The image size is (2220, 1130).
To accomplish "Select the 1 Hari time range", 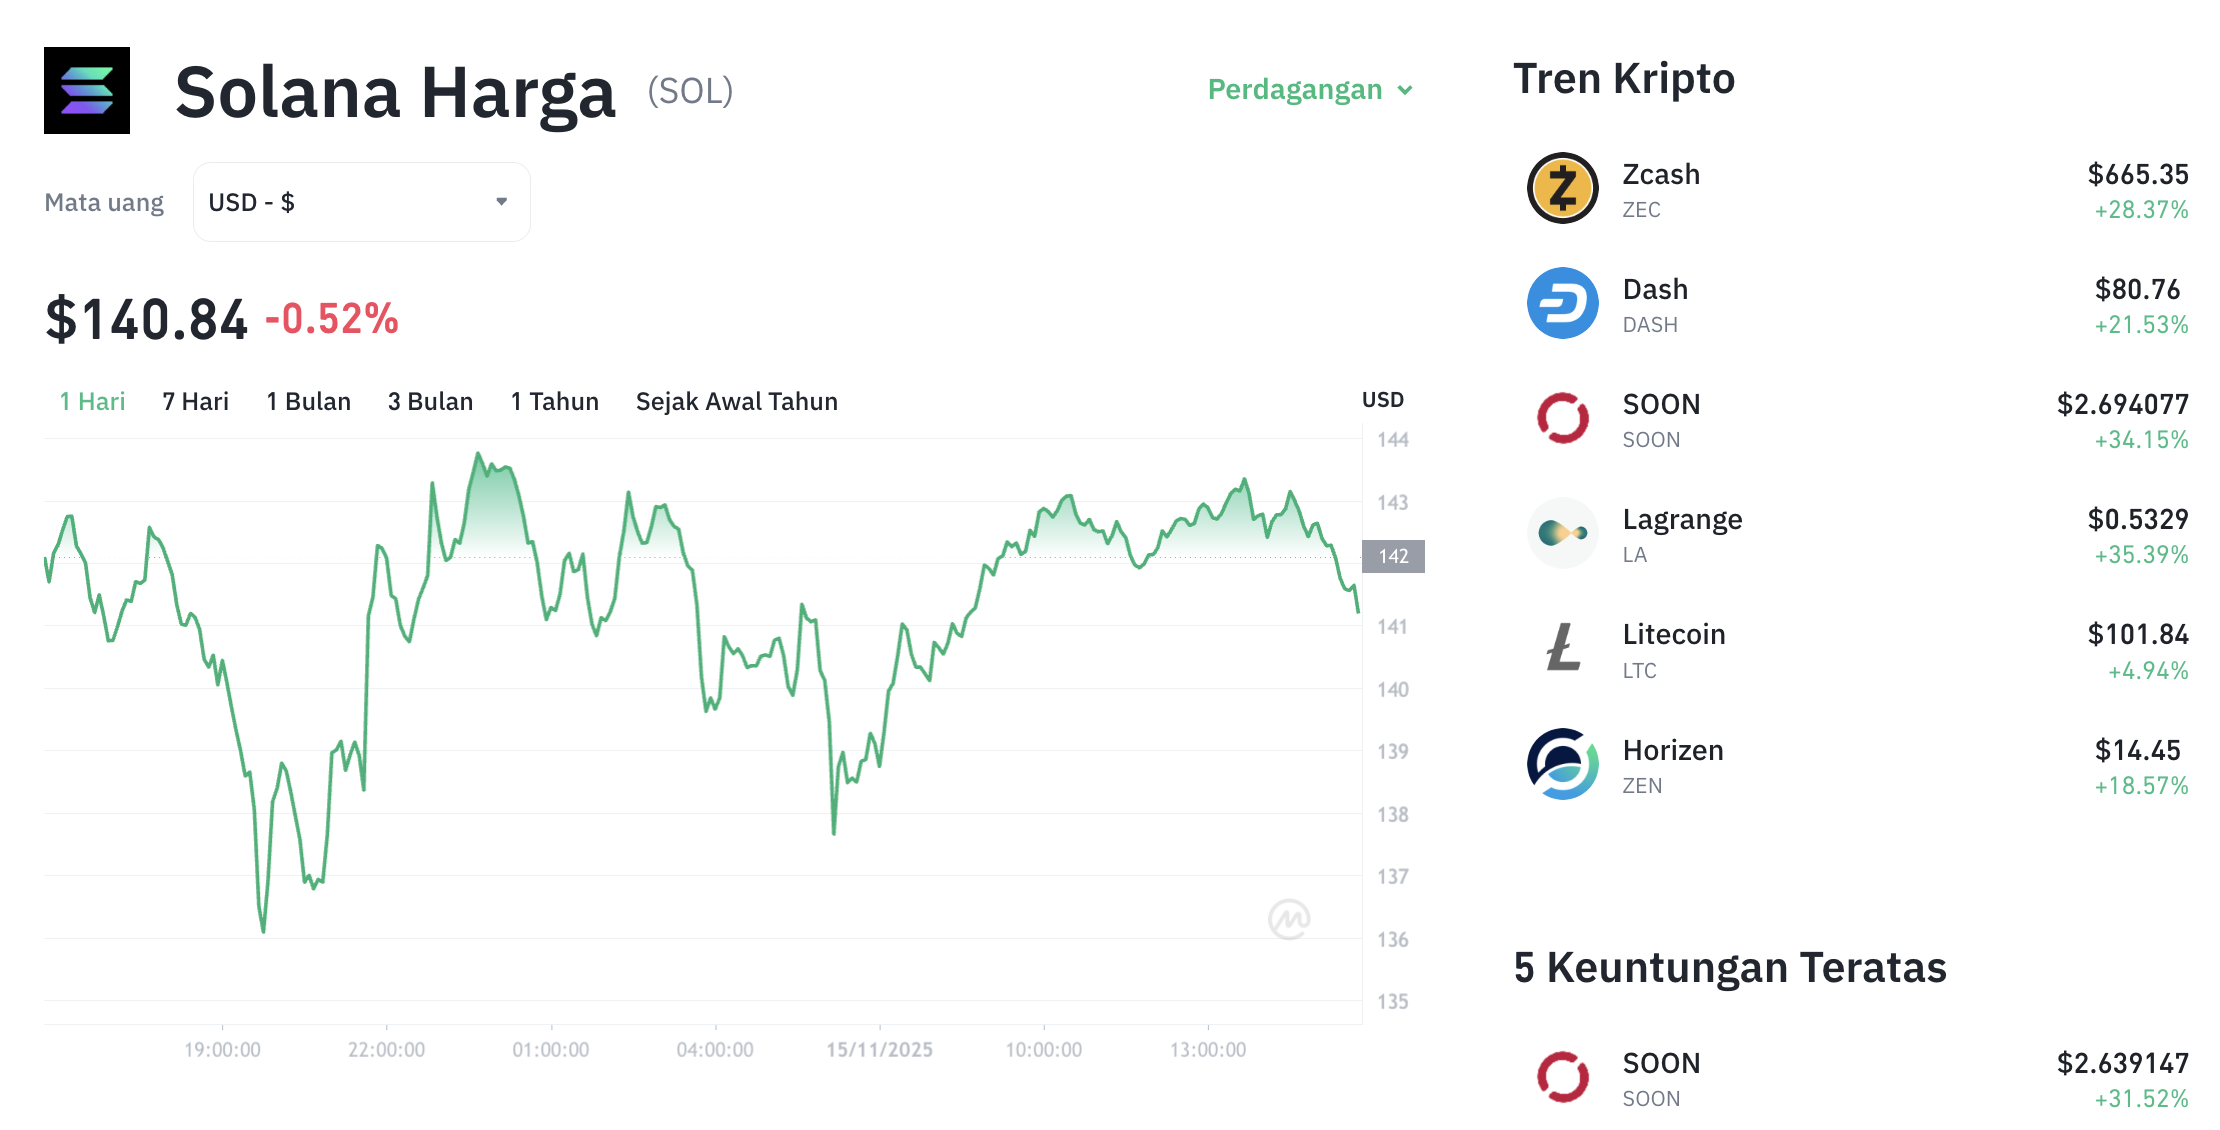I will point(92,401).
